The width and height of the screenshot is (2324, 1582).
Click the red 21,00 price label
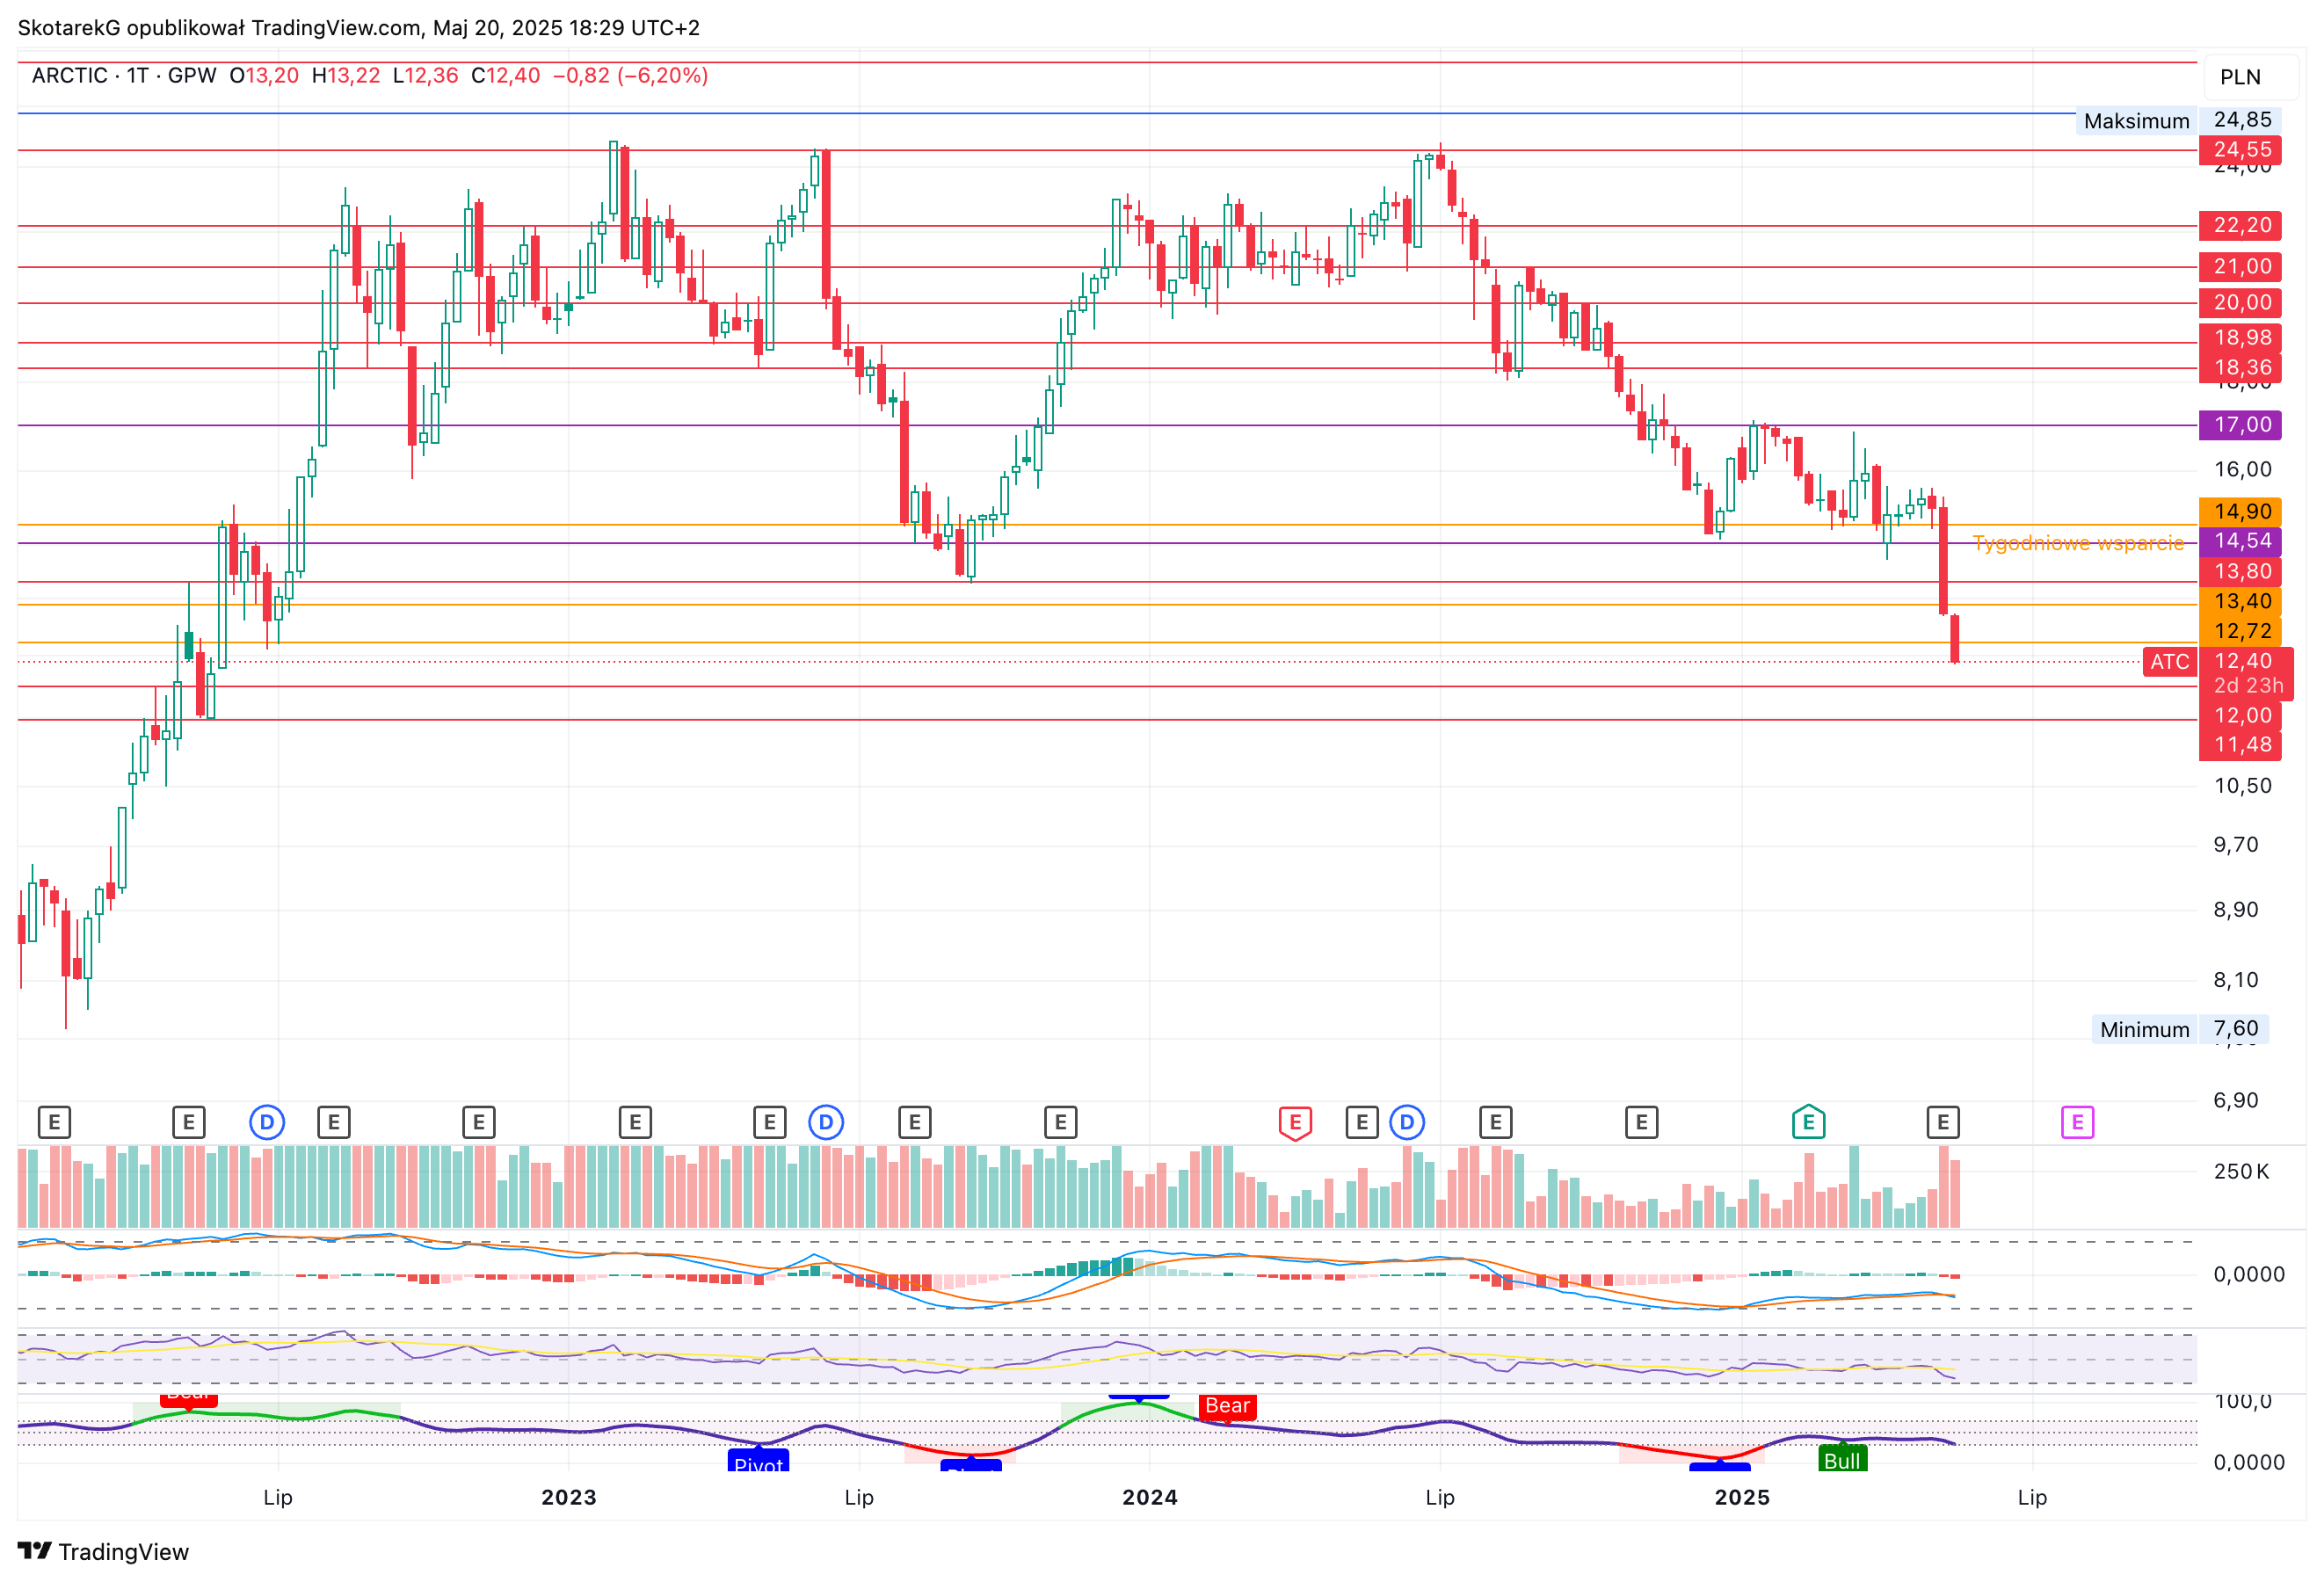click(2240, 266)
